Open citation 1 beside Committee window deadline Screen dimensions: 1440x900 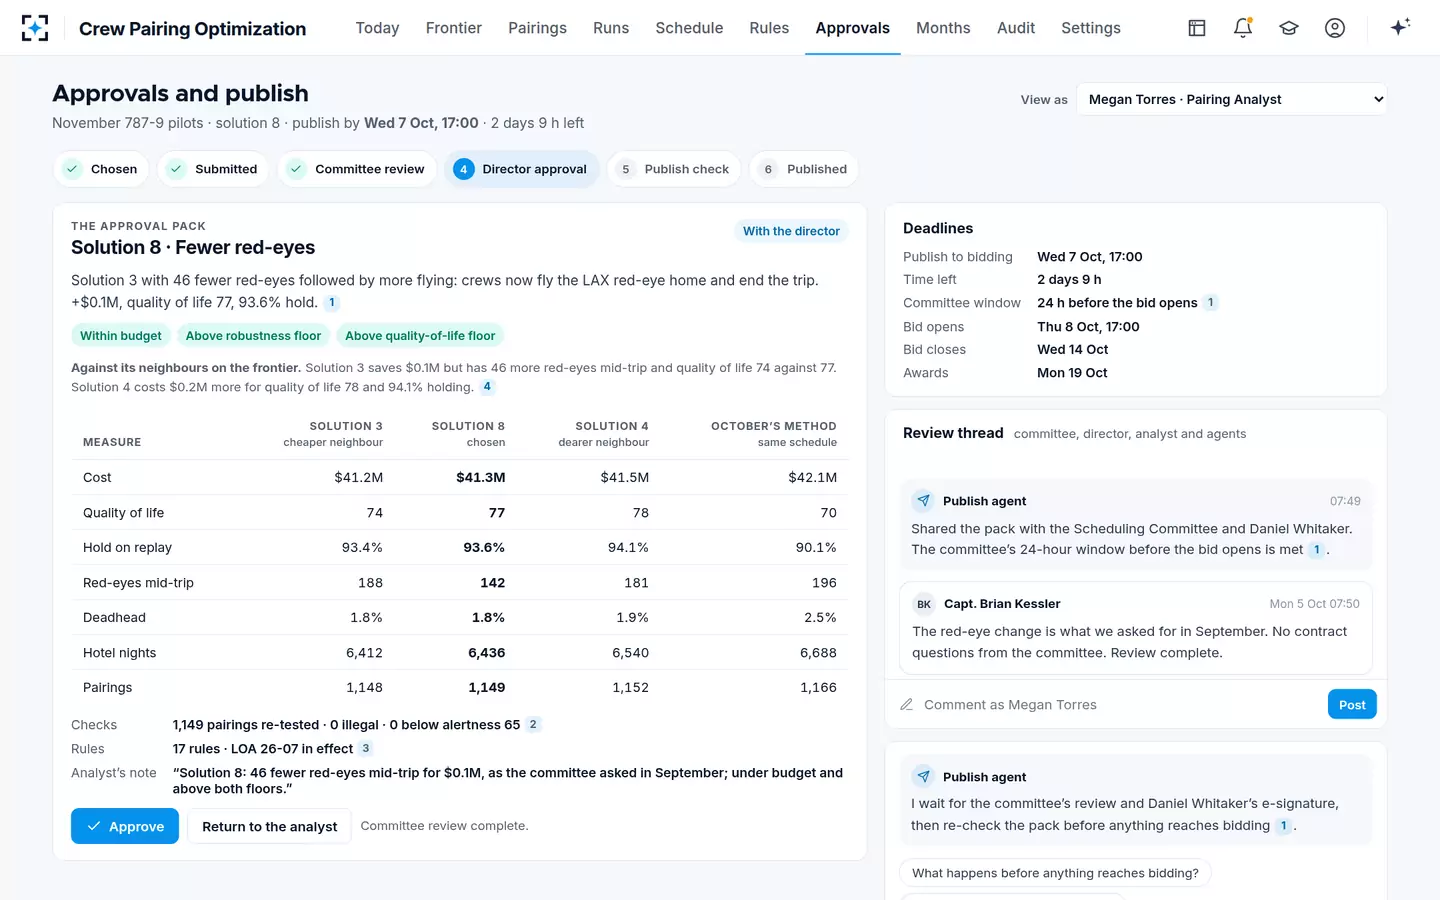(x=1210, y=303)
